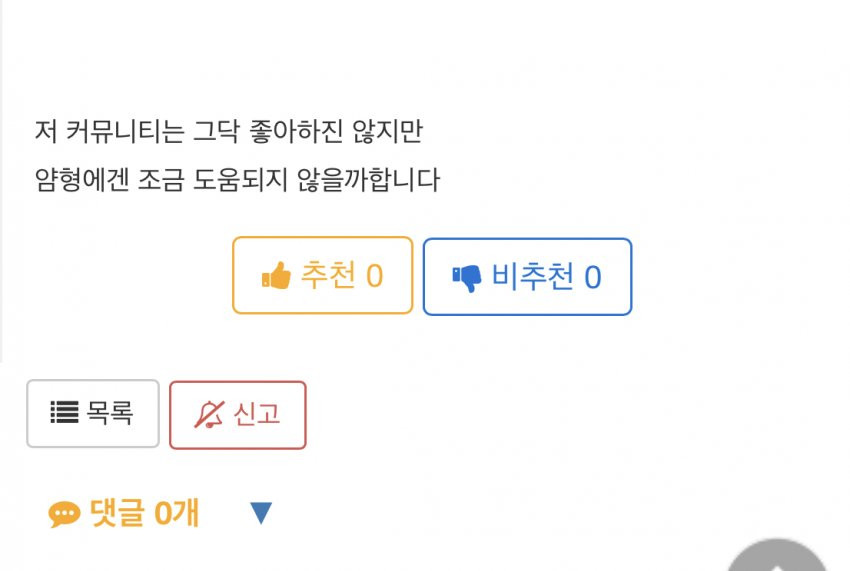The width and height of the screenshot is (850, 571).
Task: Click the list lines icon beside 목록
Action: point(65,412)
